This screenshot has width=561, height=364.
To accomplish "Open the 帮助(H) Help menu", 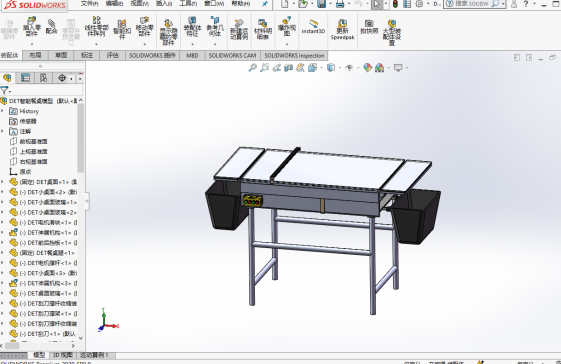I will pyautogui.click(x=241, y=3).
